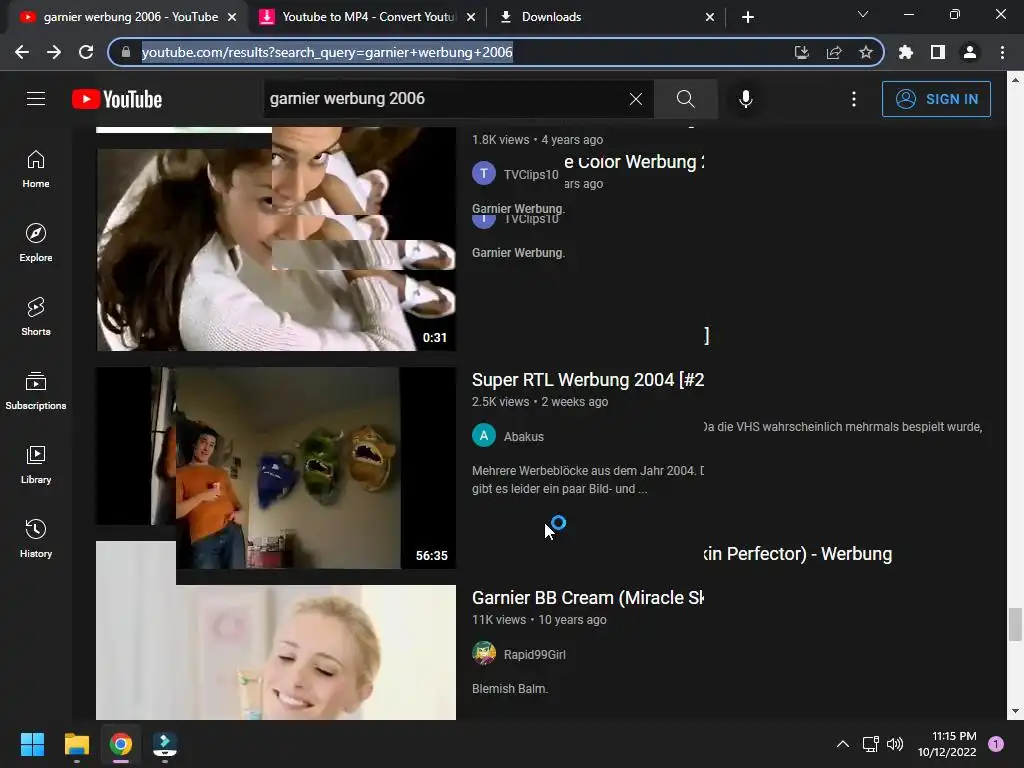Image resolution: width=1024 pixels, height=768 pixels.
Task: Open History in the sidebar
Action: coord(36,538)
